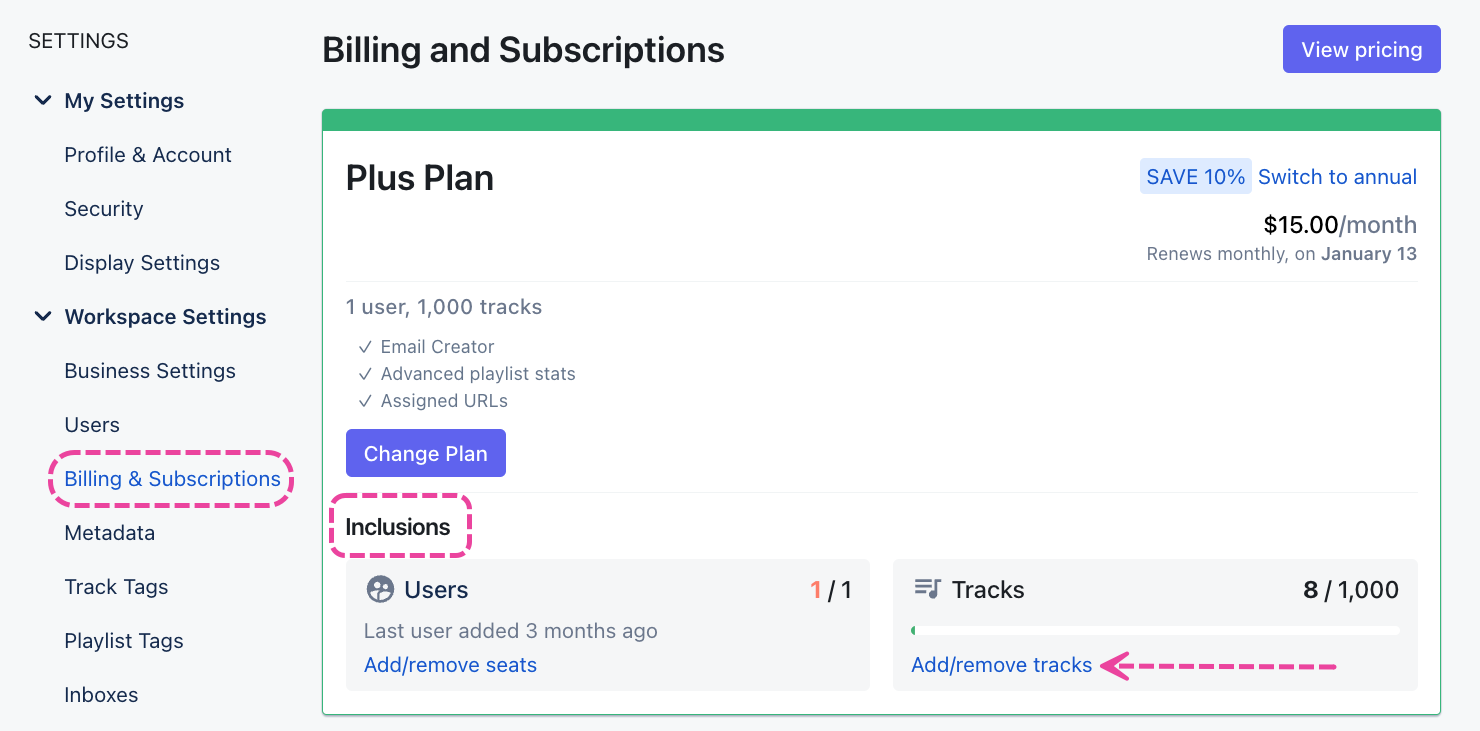Click the Add/remove seats link
1480x731 pixels.
450,665
